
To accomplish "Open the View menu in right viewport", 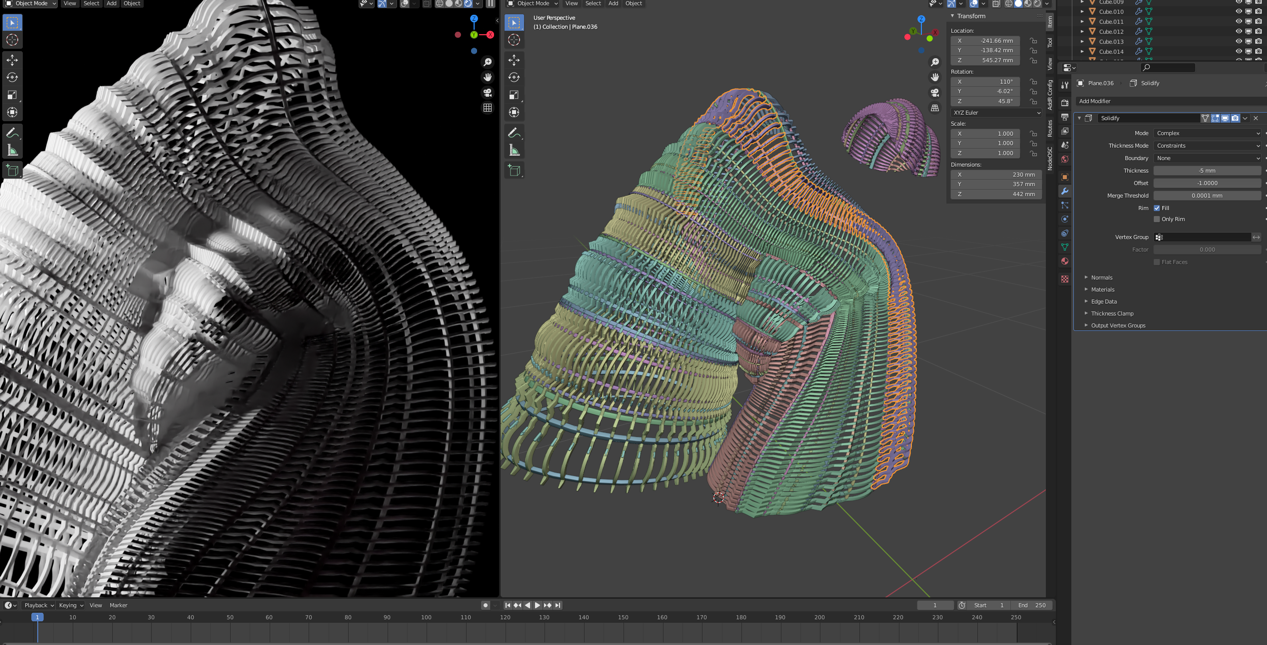I will pyautogui.click(x=571, y=4).
